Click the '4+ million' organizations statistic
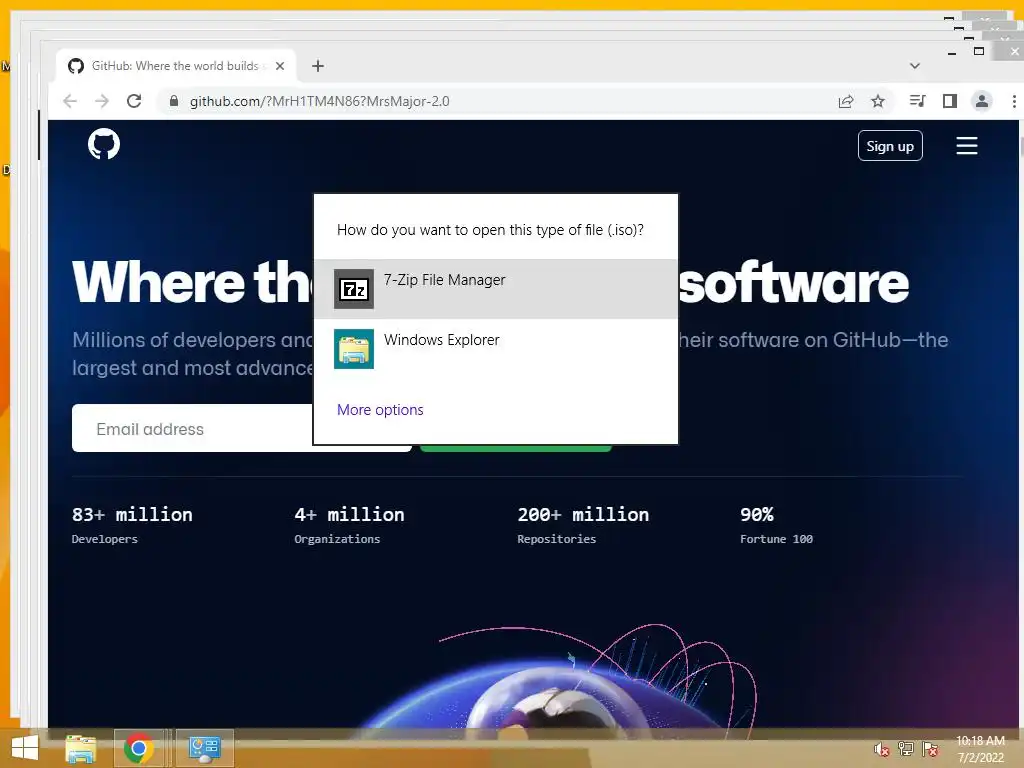 349,514
